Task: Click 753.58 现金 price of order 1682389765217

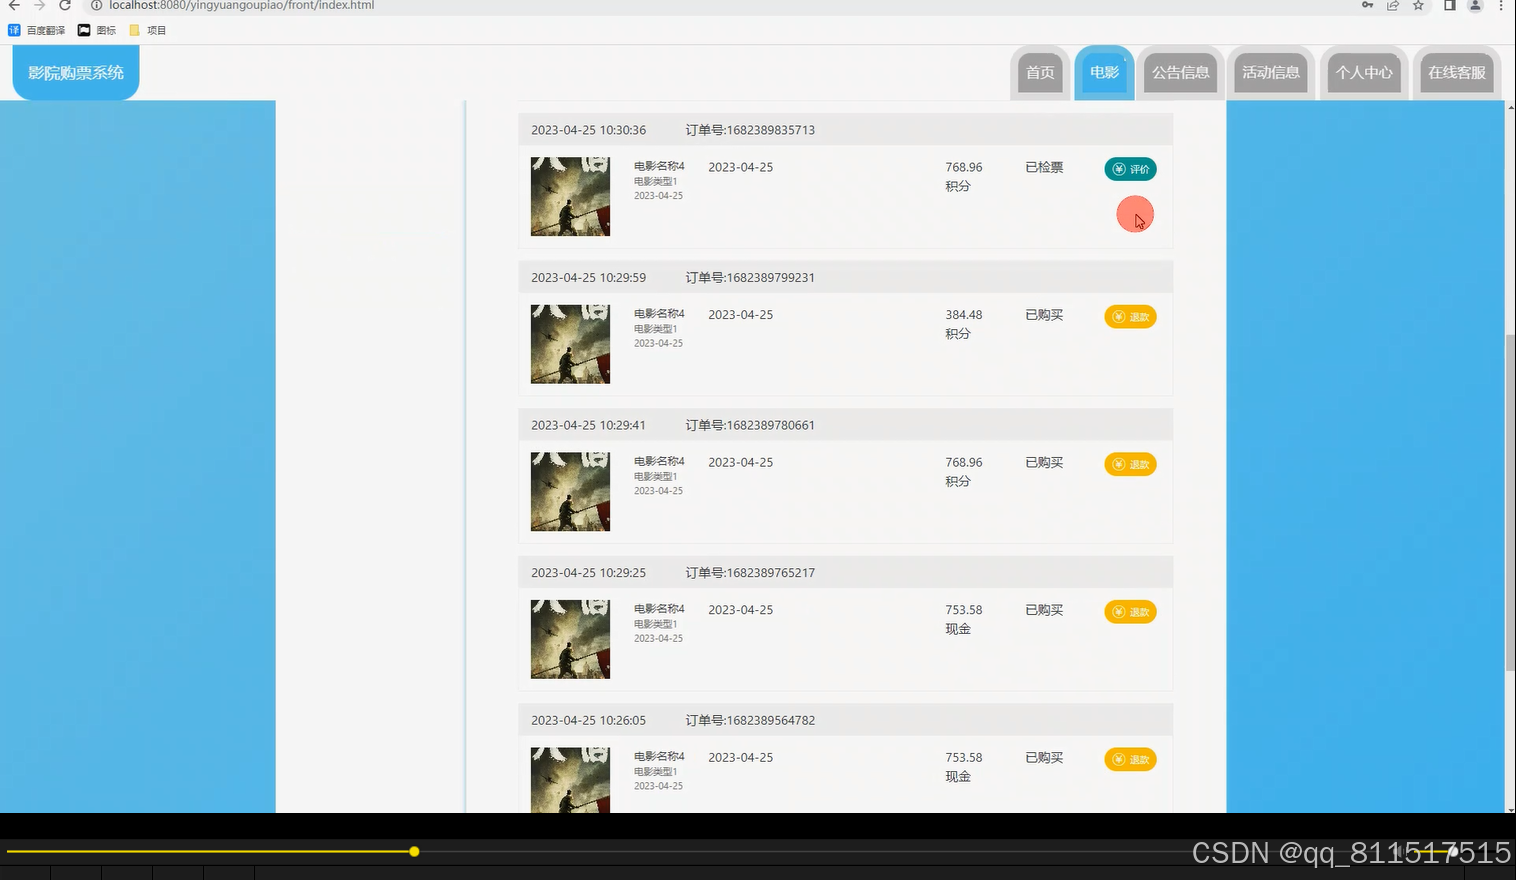Action: point(964,619)
